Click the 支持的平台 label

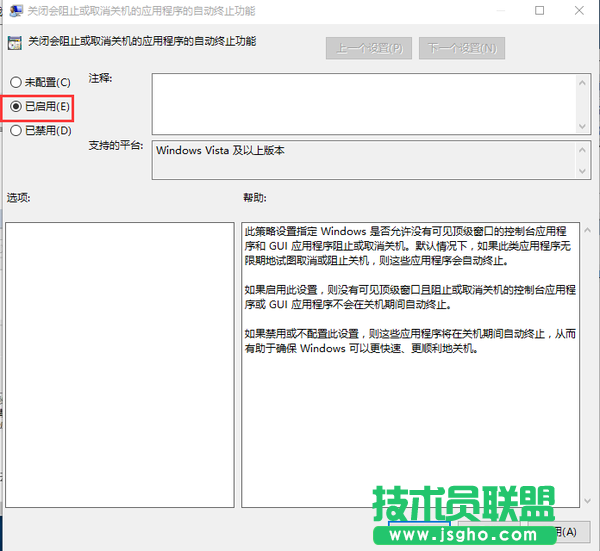point(116,145)
